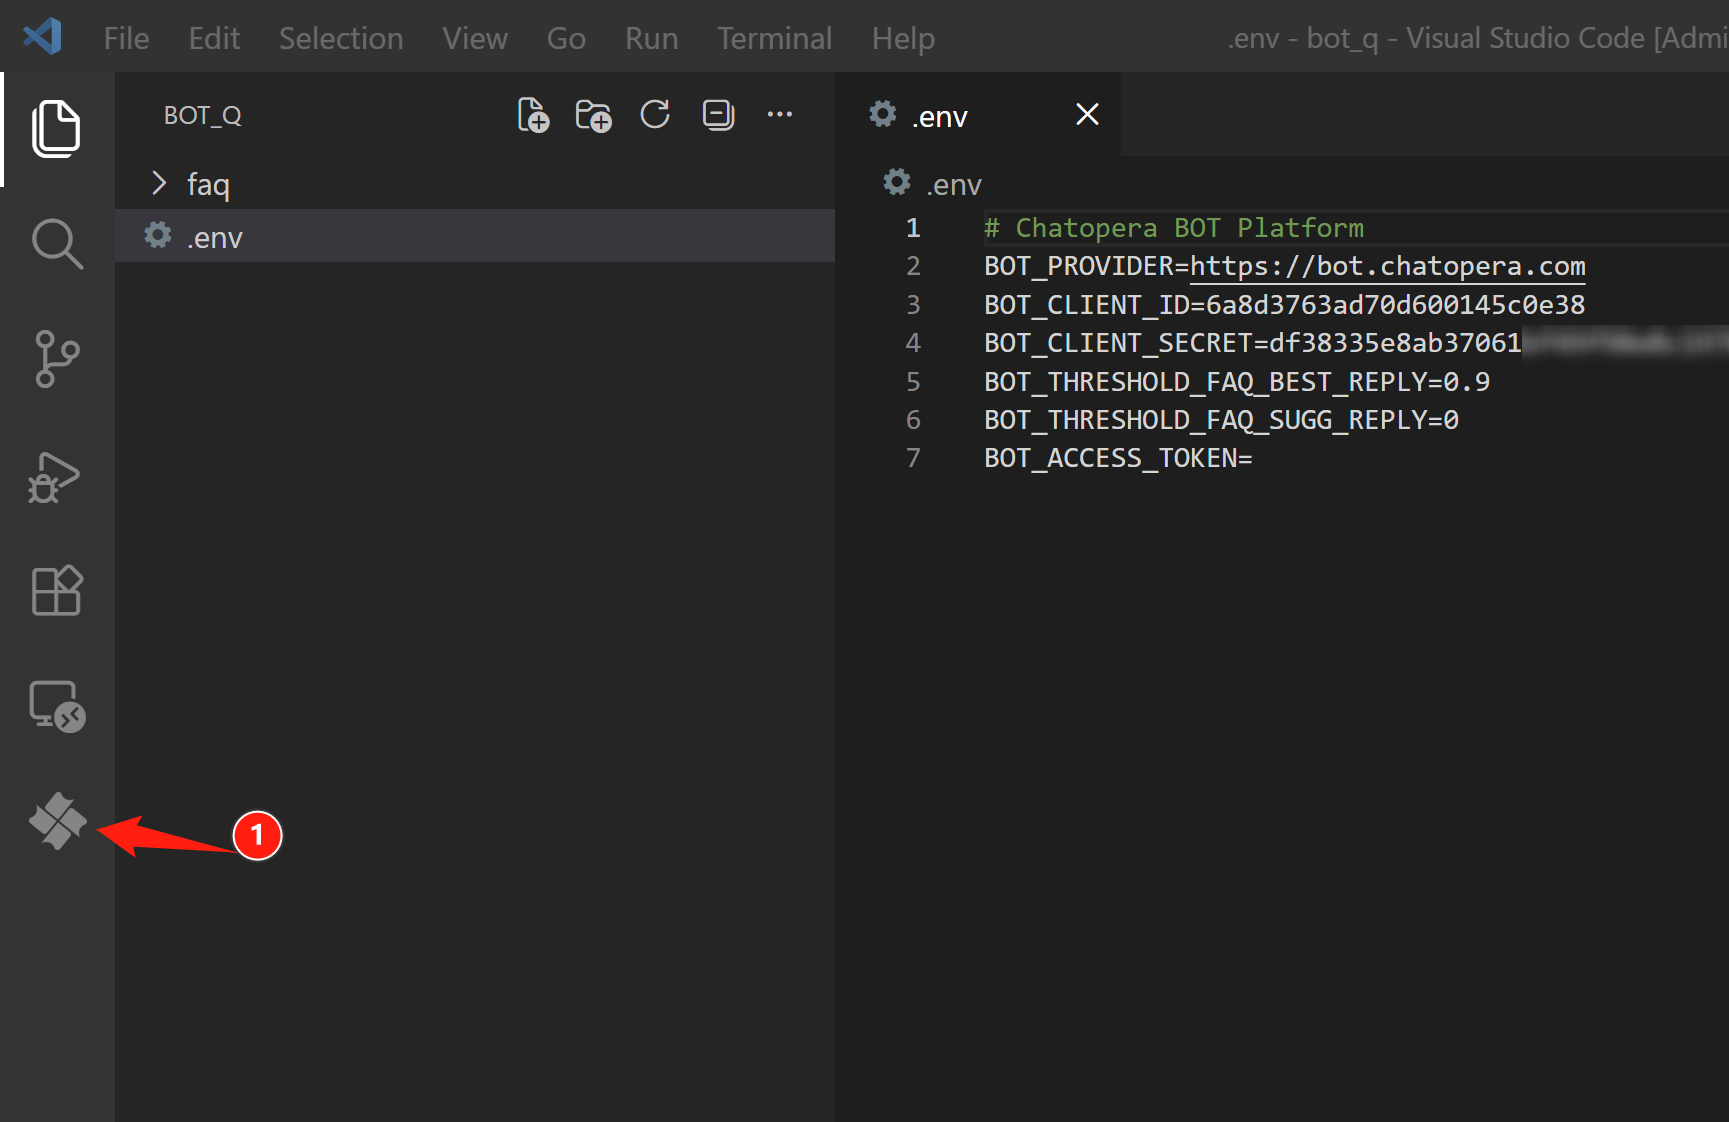
Task: Follow the bot.chatopera.com URL link
Action: 1387,266
